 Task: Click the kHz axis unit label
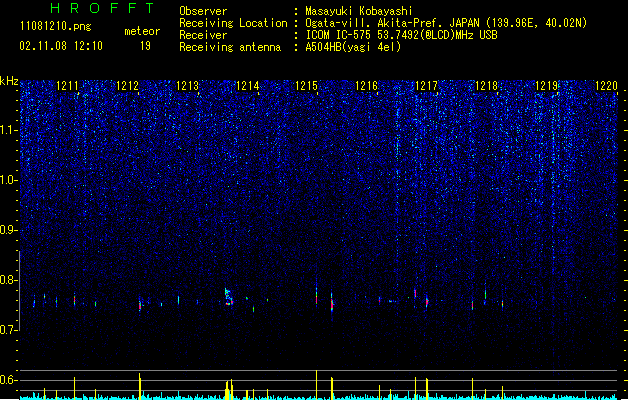coord(9,81)
